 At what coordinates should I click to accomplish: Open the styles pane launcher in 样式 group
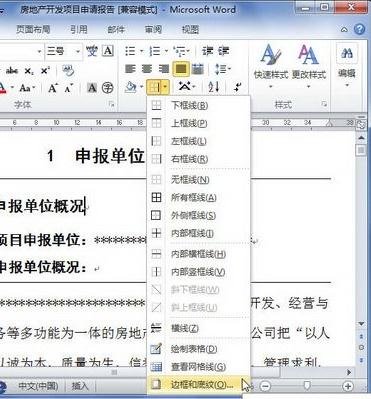324,105
